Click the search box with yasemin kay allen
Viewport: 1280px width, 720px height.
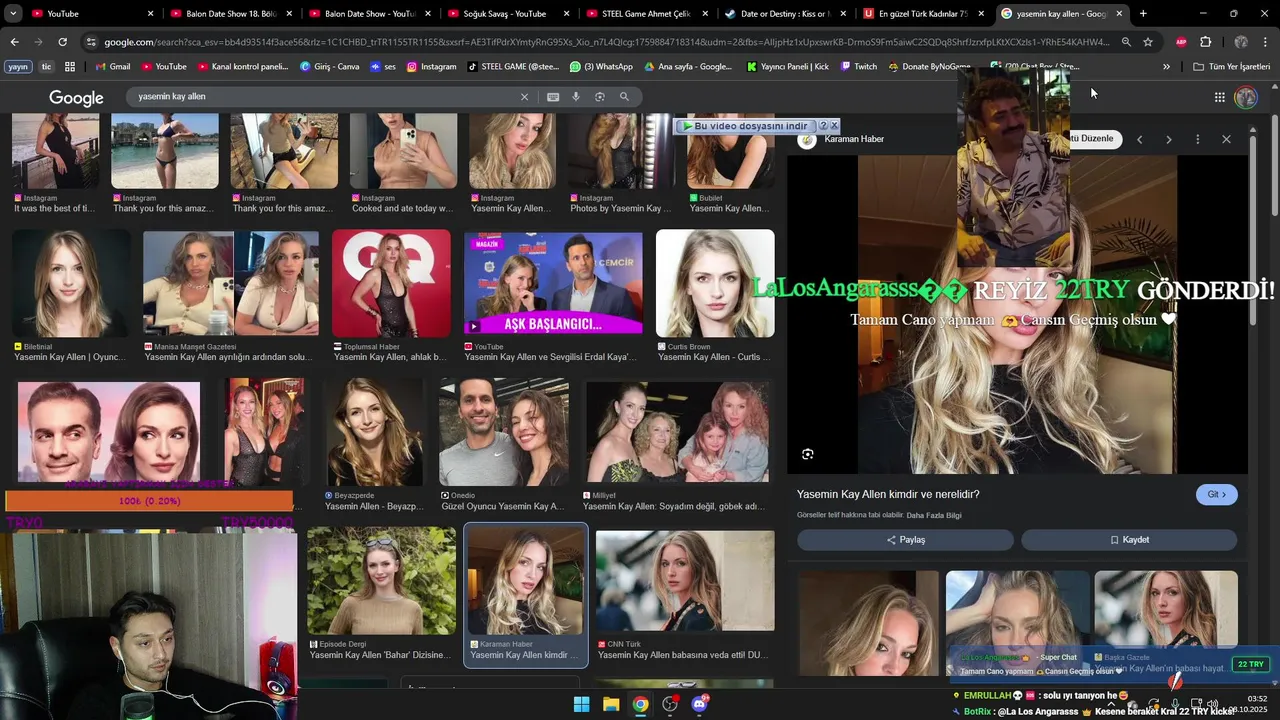coord(325,97)
